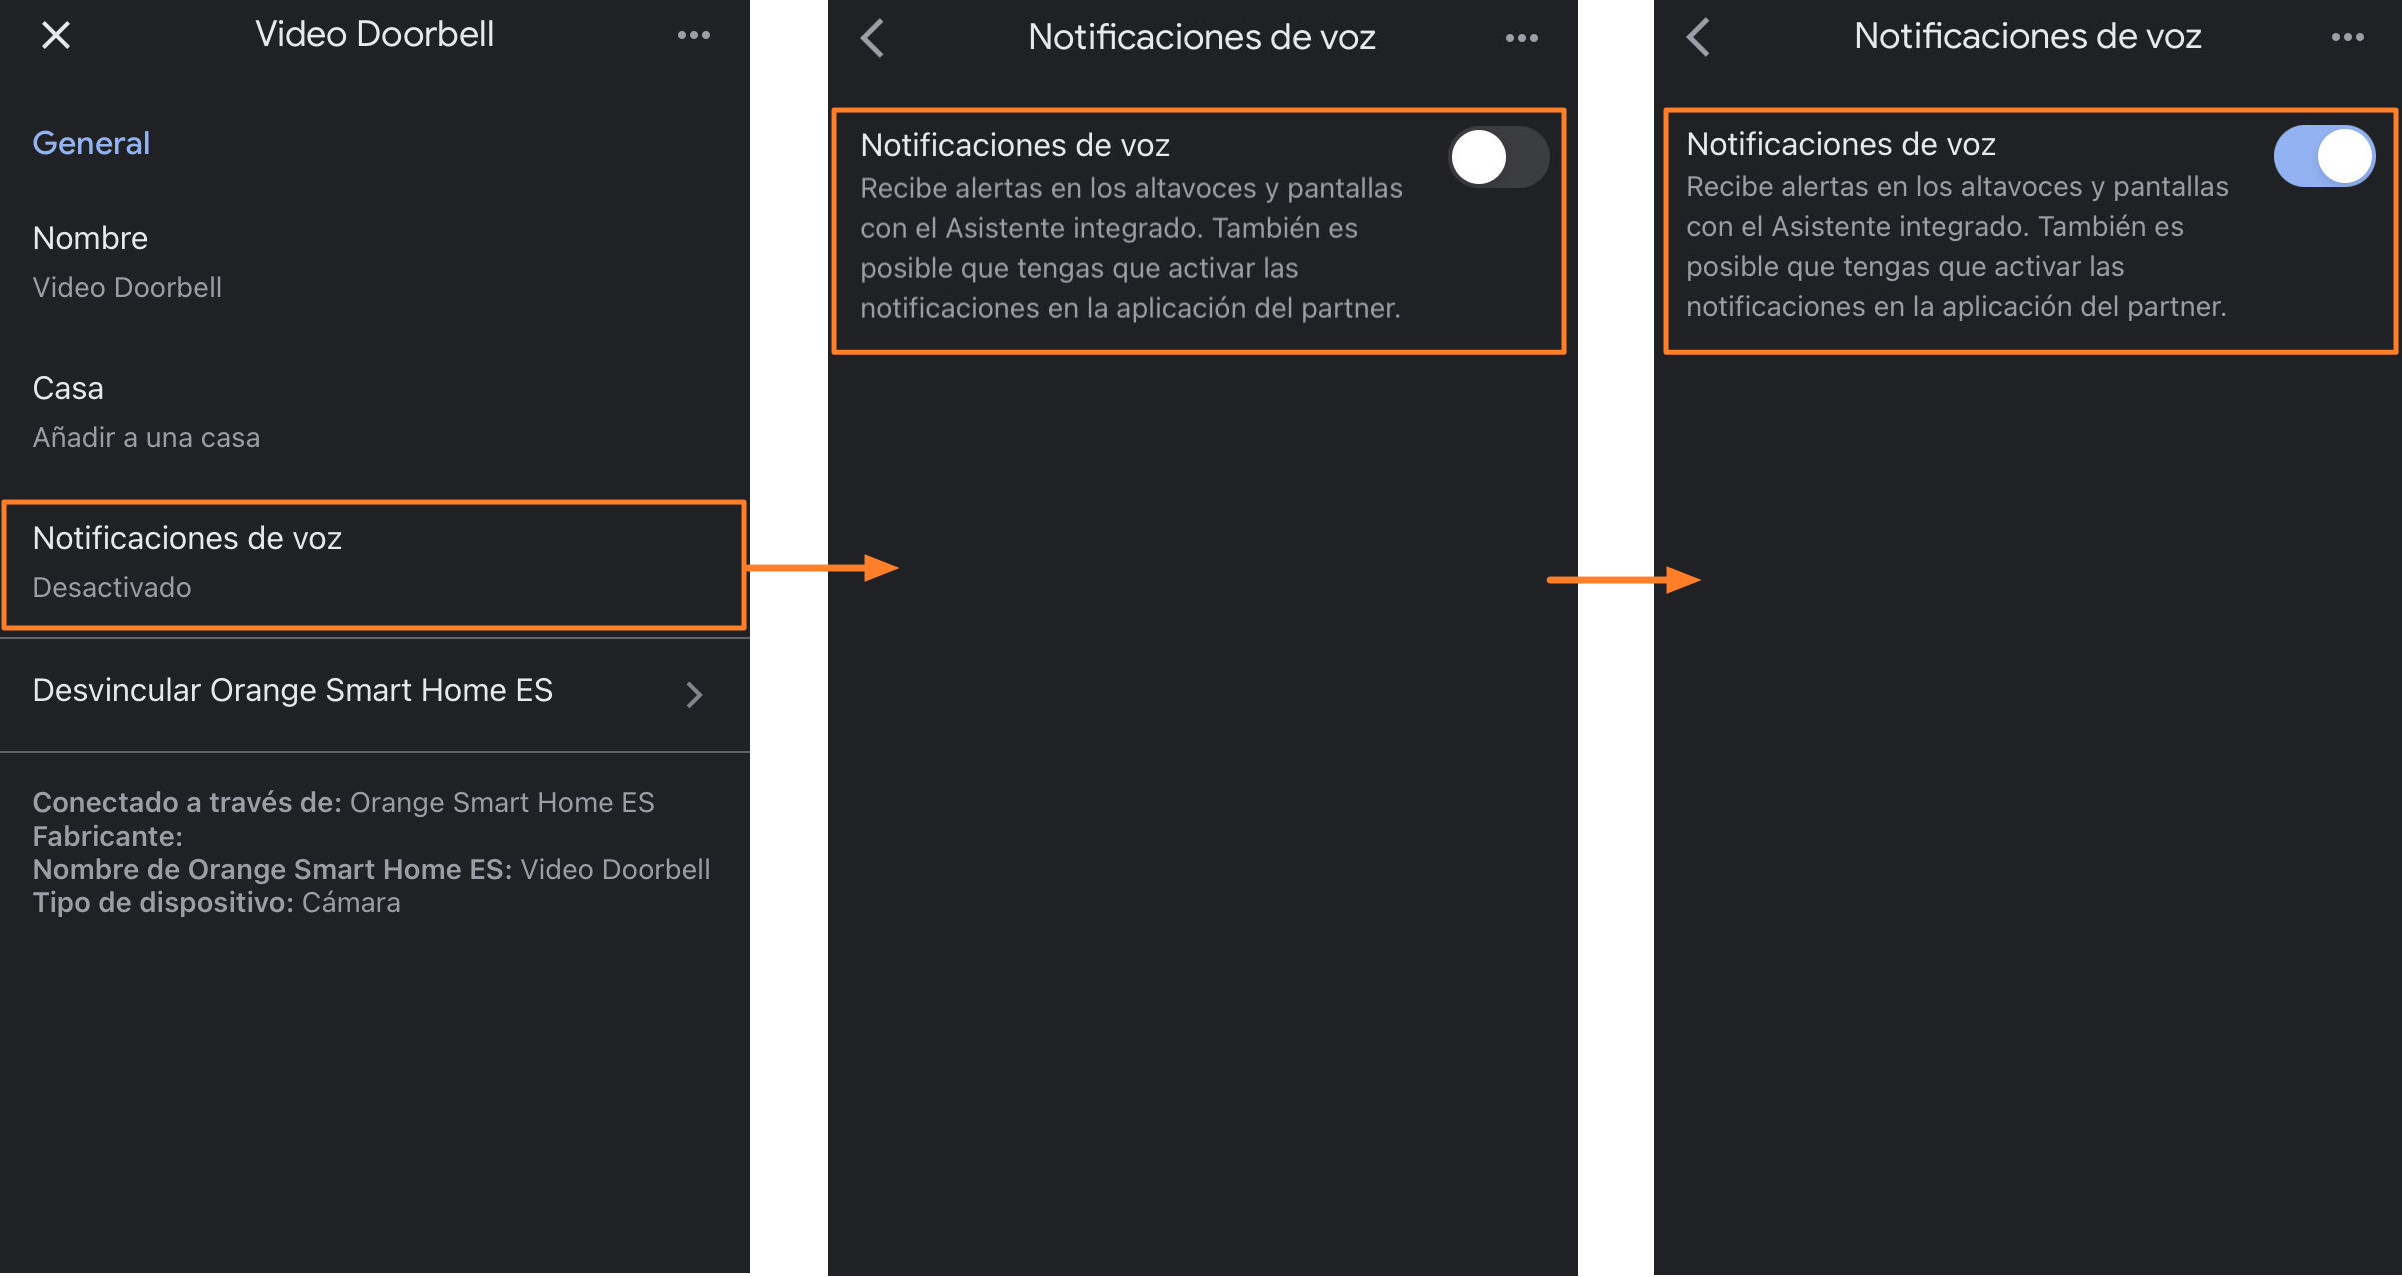The image size is (2402, 1277).
Task: Open the Nombre Video Doorbell setting
Action: point(127,262)
